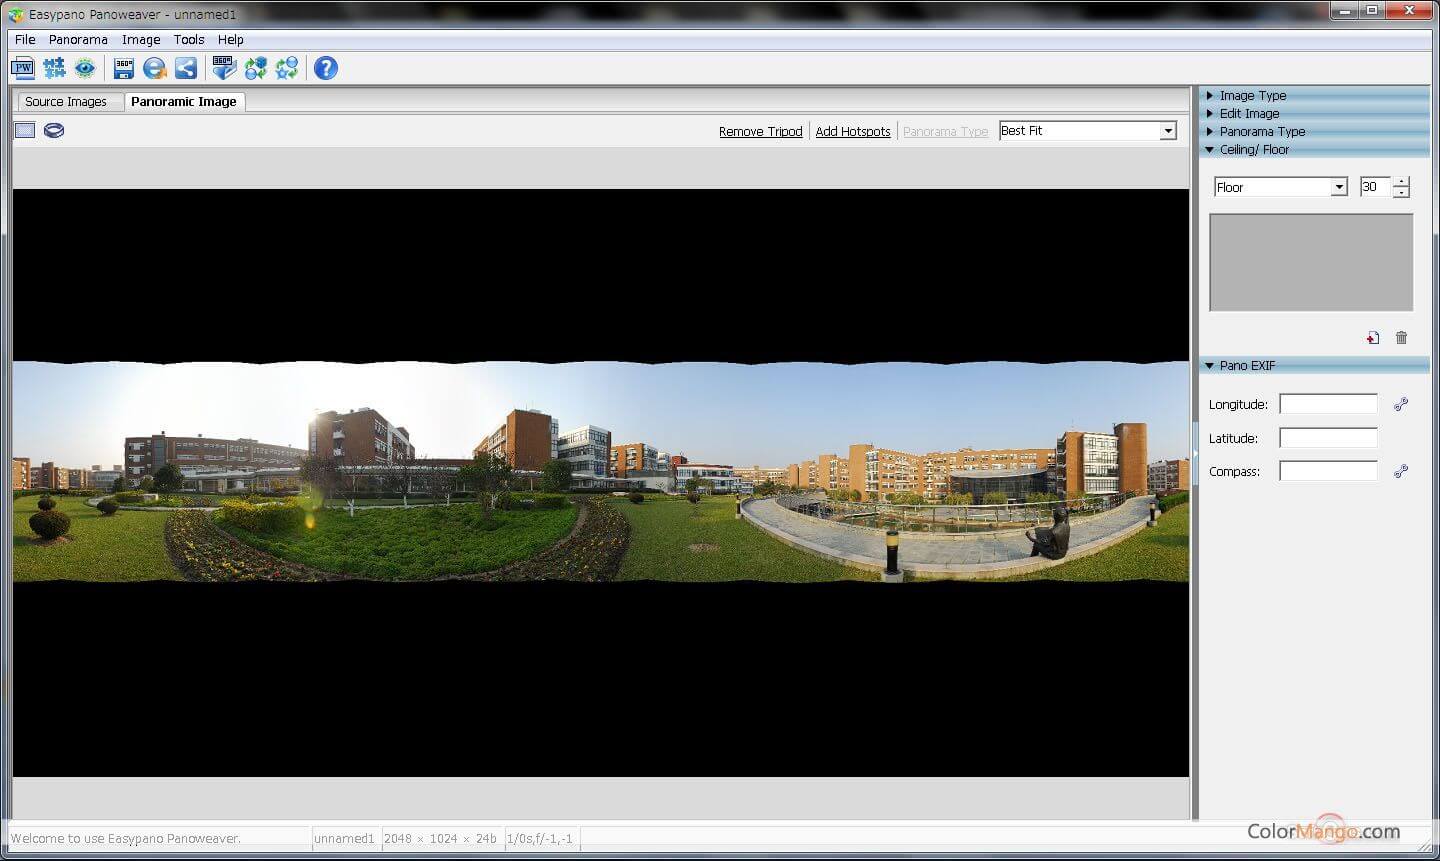The image size is (1440, 861).
Task: Click the browser globe publish icon
Action: click(x=154, y=68)
